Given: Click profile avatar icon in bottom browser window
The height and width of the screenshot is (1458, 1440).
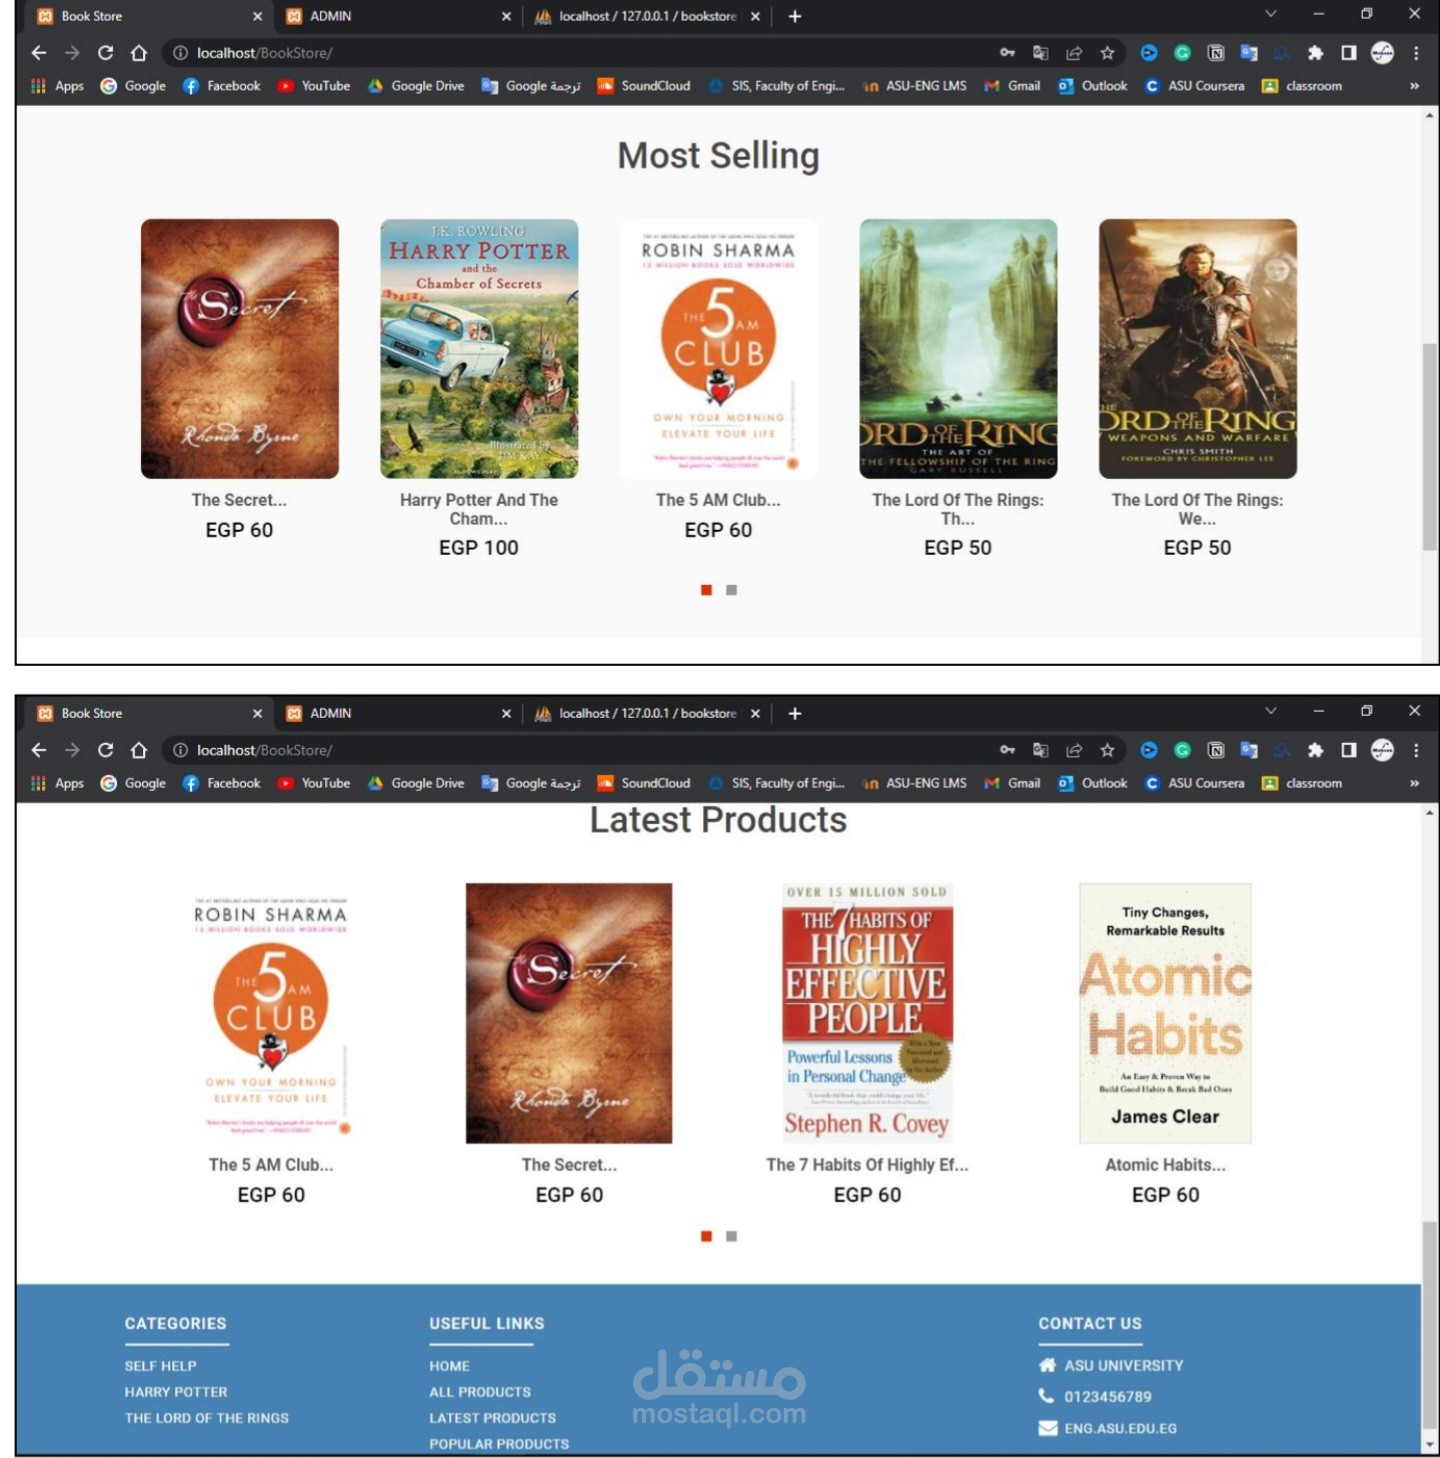Looking at the screenshot, I should [x=1382, y=750].
